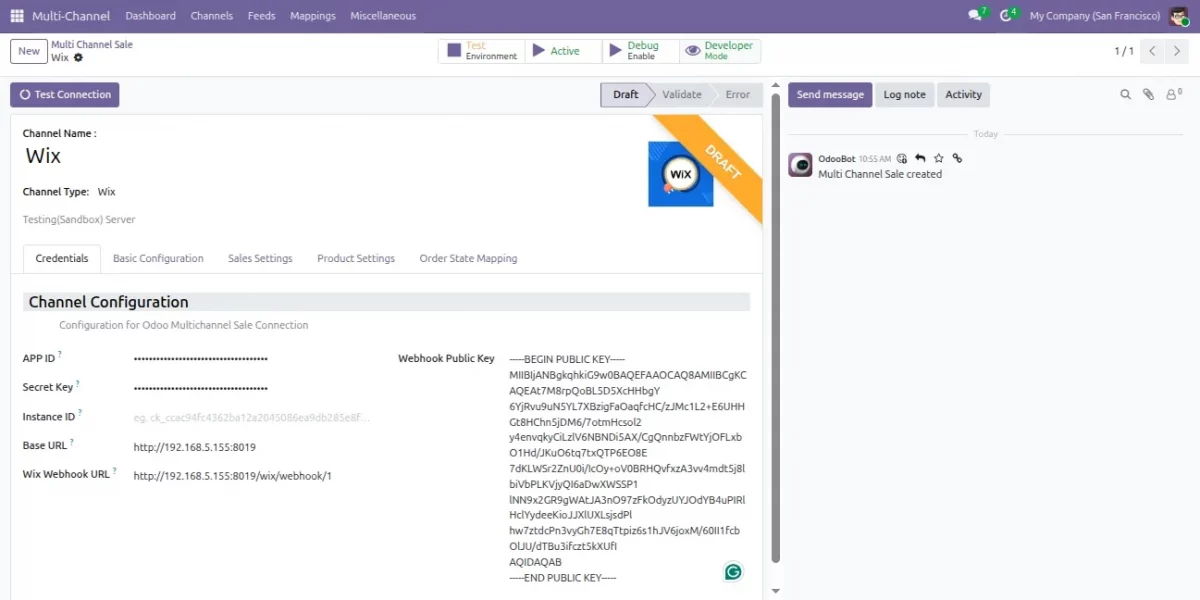This screenshot has width=1200, height=600.
Task: Go to next record arrow
Action: (1178, 51)
